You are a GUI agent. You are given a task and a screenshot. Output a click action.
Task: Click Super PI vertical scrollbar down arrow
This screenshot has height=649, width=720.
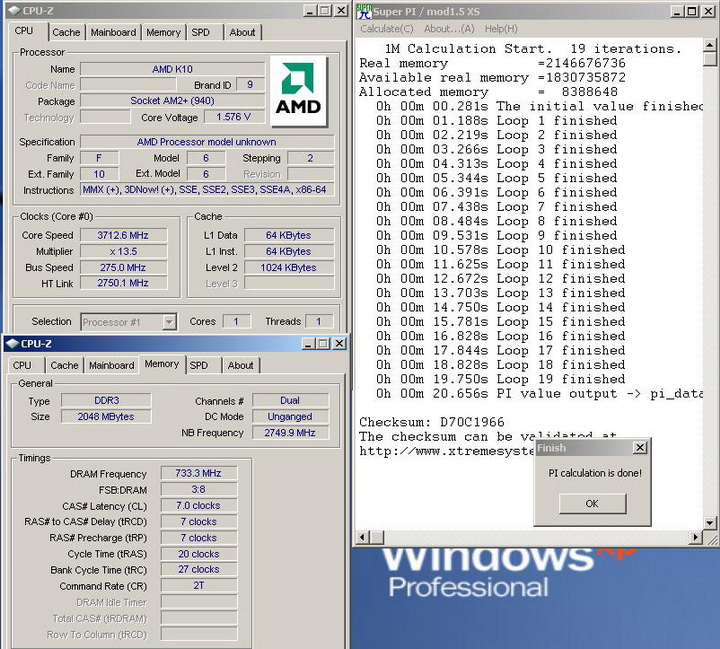coord(709,523)
